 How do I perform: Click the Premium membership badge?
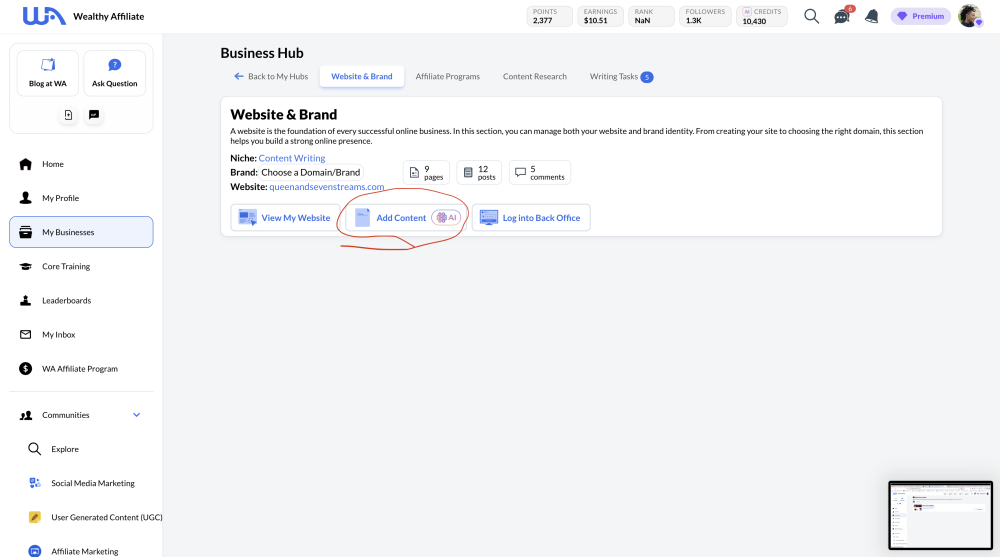coord(920,16)
